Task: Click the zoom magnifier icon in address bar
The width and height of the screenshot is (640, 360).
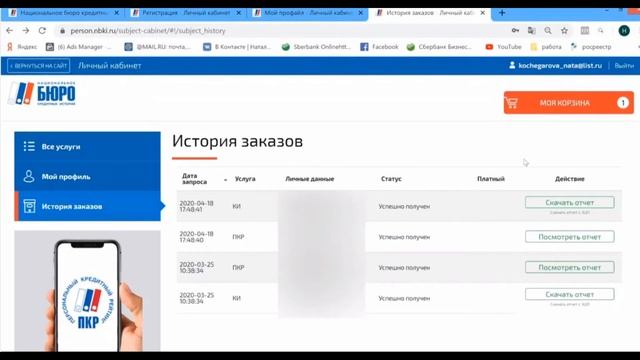Action: (548, 31)
